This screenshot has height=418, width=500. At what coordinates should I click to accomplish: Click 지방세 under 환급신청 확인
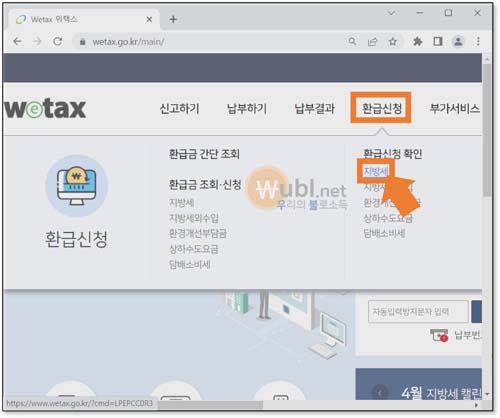coord(376,171)
